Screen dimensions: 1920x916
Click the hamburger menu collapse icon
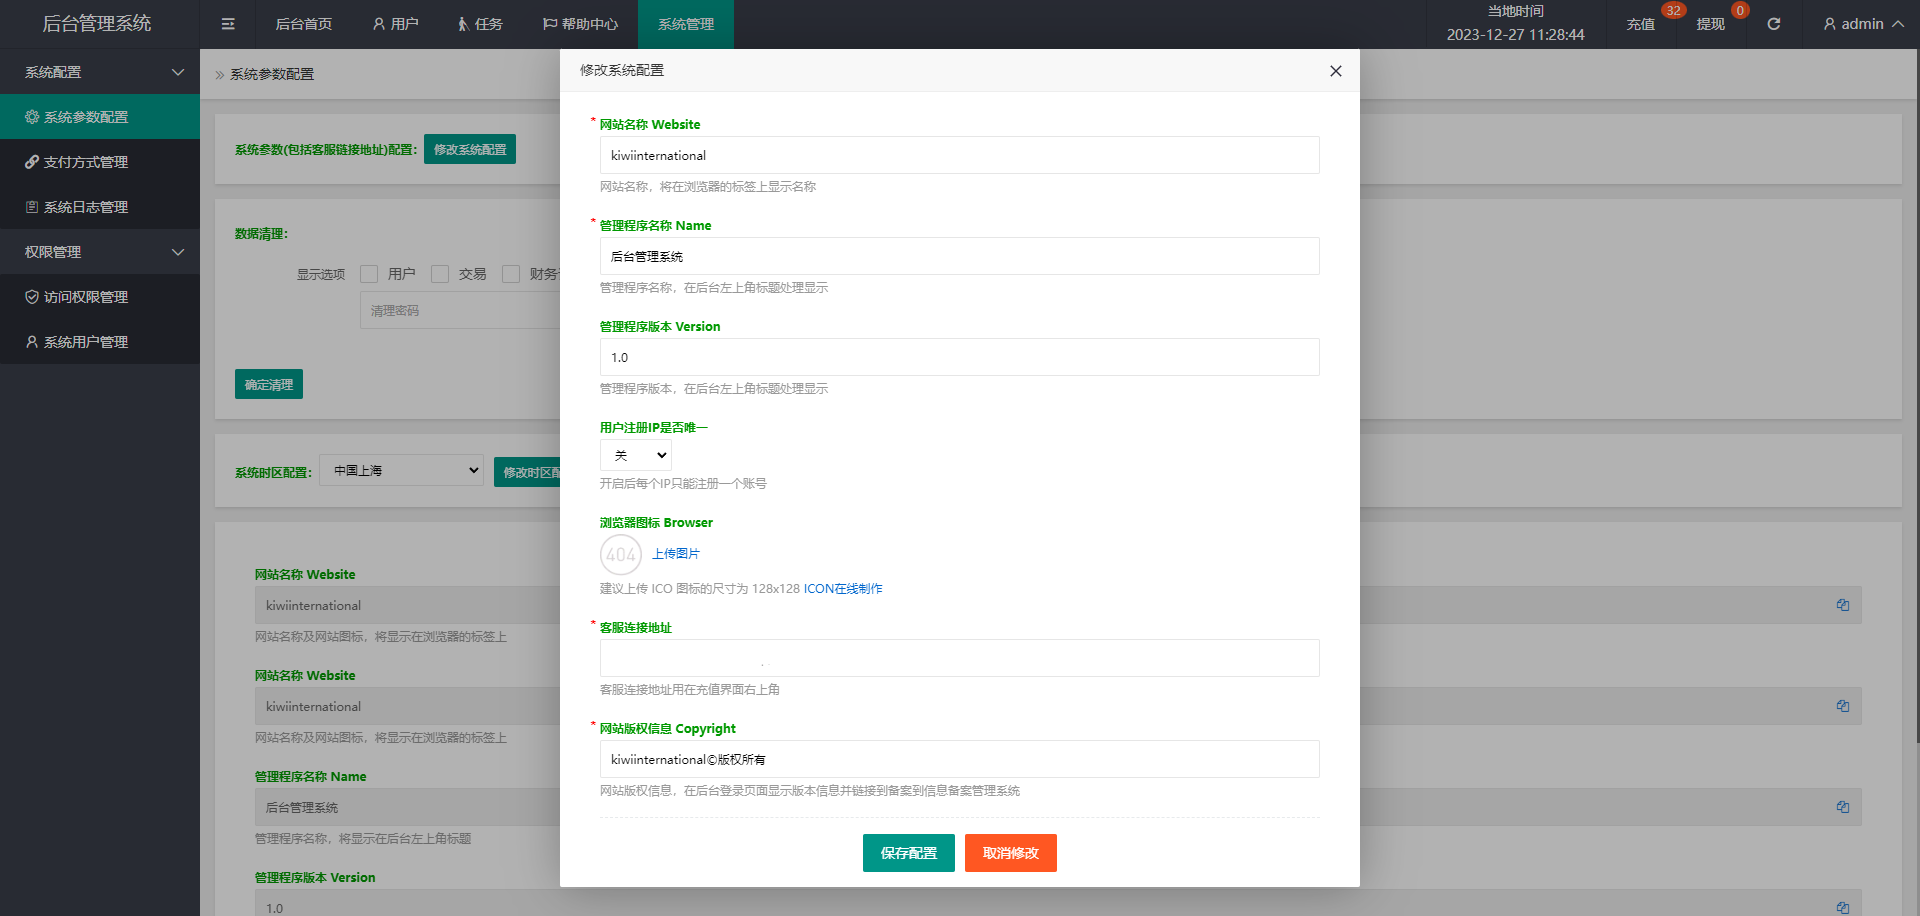tap(228, 24)
